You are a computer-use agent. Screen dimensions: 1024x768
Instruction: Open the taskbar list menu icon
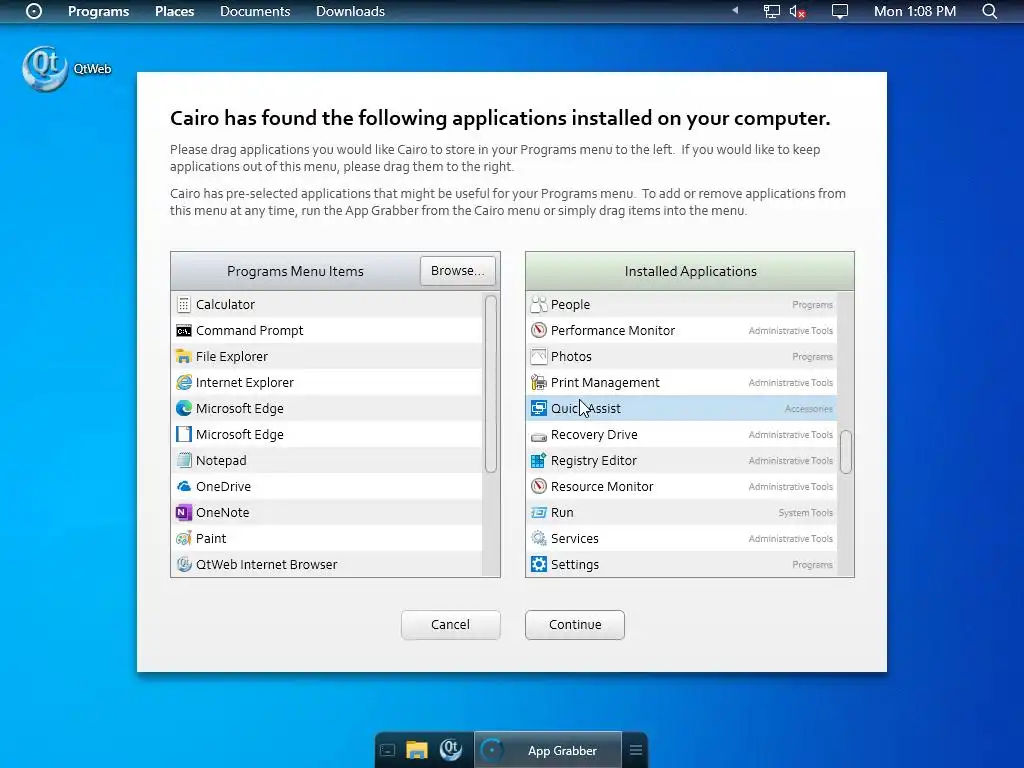(x=635, y=750)
